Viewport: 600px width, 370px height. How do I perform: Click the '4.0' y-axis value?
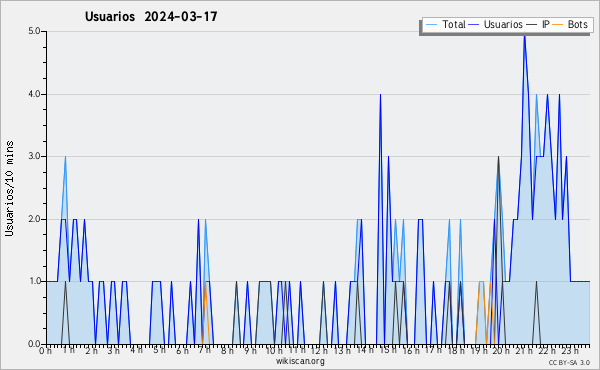[34, 94]
